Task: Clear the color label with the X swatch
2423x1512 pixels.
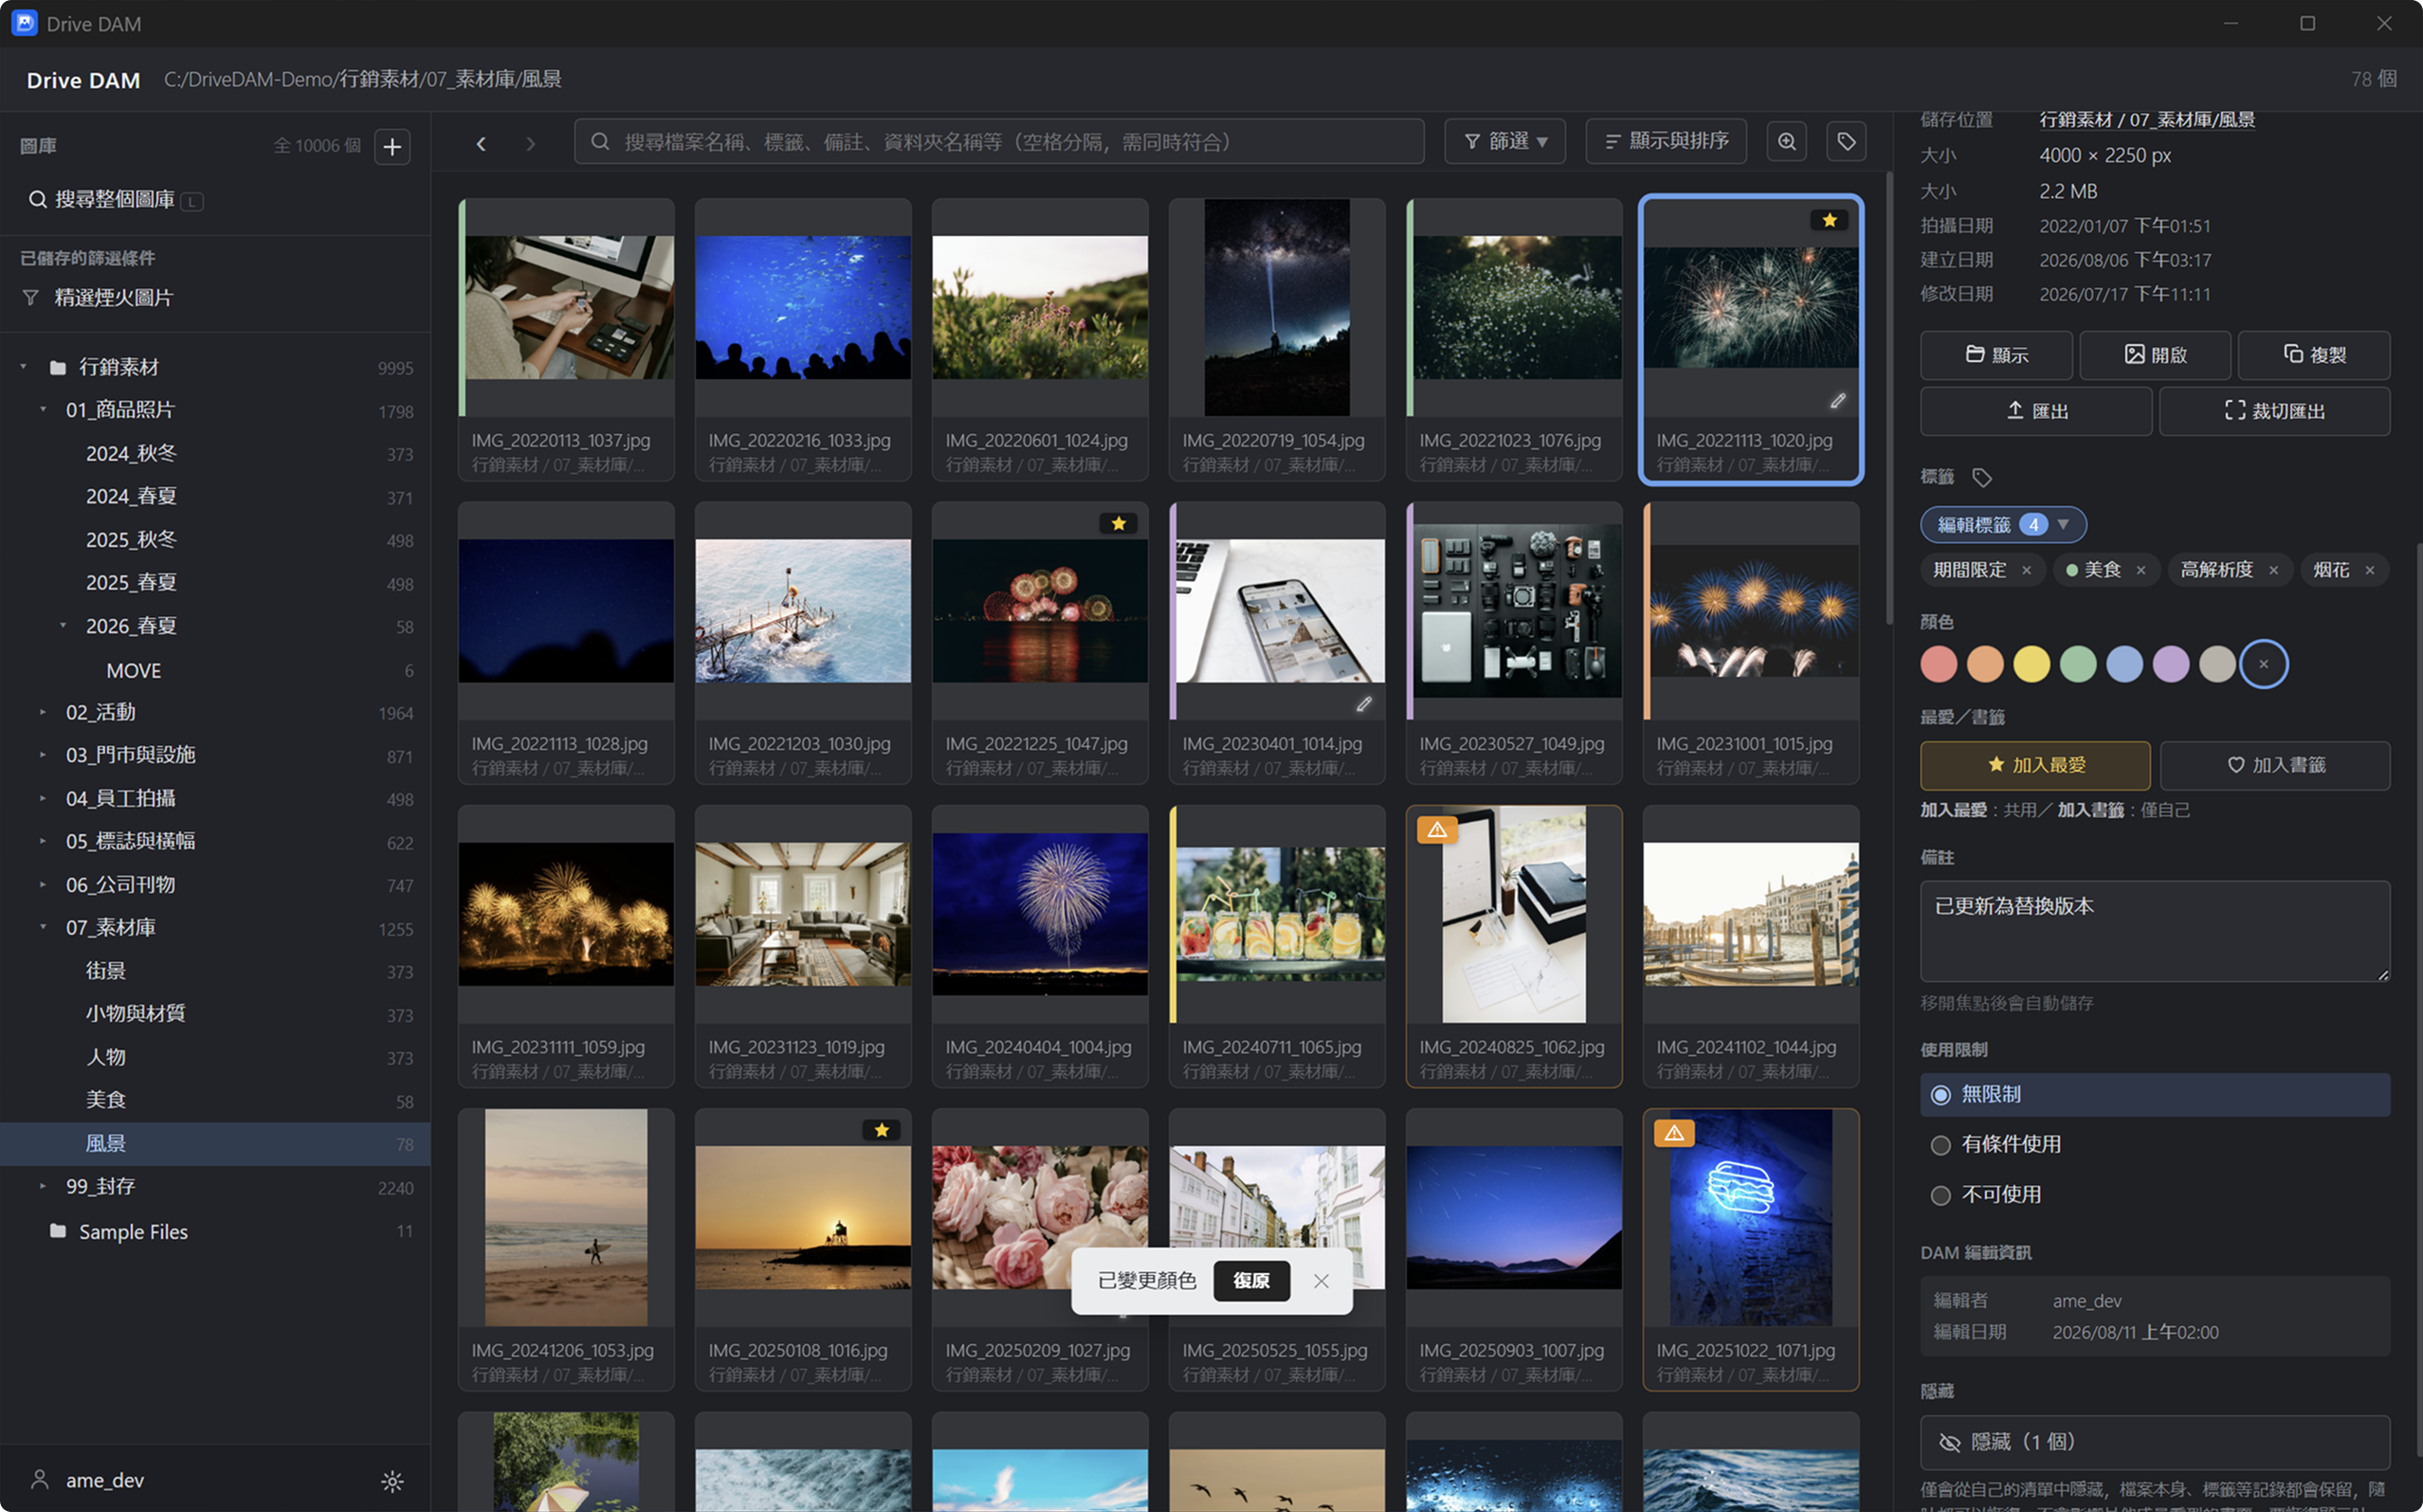Action: 2263,665
